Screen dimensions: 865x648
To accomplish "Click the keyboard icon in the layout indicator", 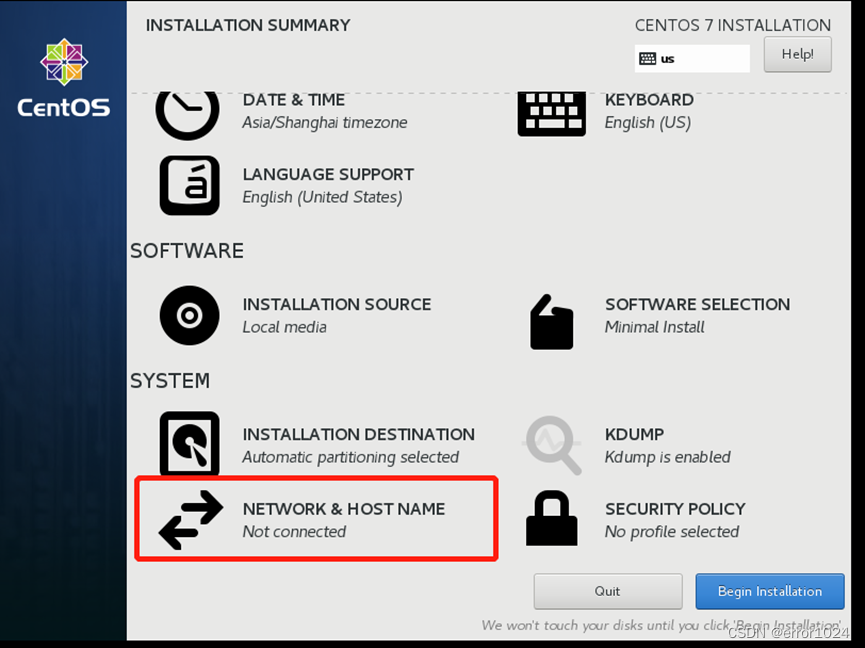I will point(647,59).
